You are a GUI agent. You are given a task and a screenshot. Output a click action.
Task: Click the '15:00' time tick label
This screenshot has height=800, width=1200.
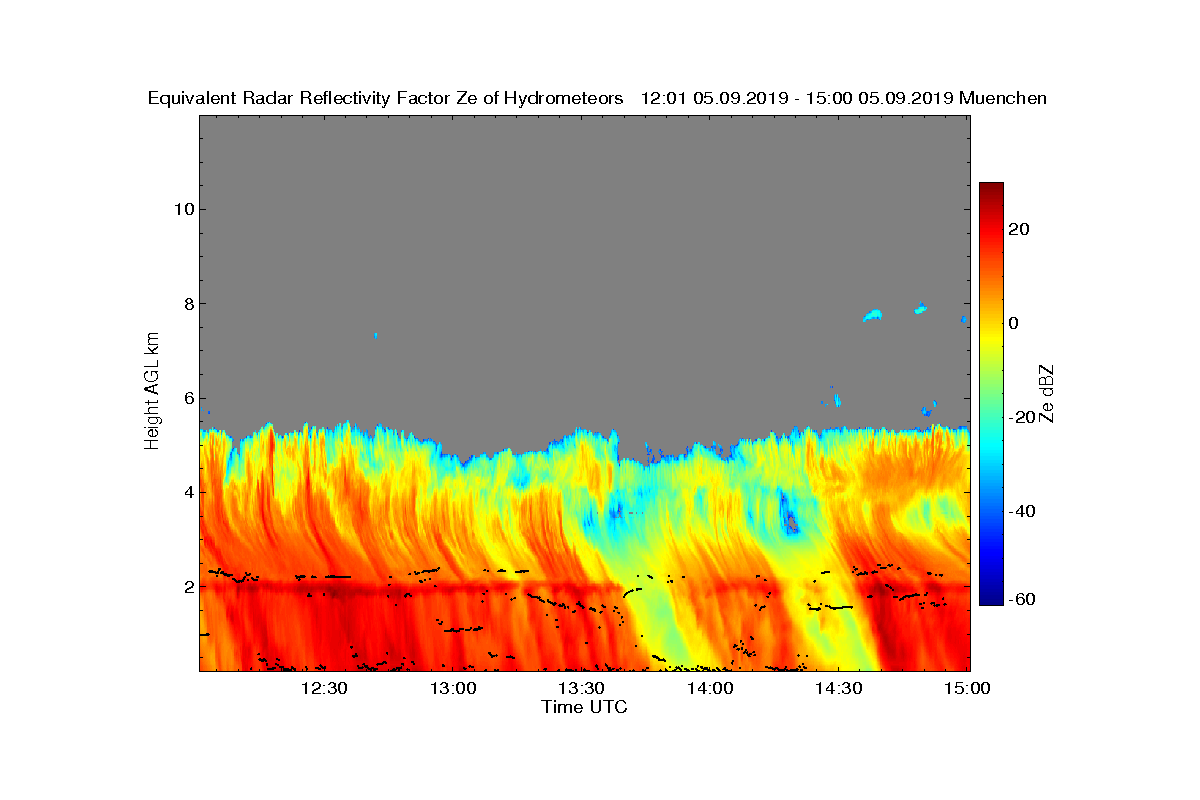(968, 688)
